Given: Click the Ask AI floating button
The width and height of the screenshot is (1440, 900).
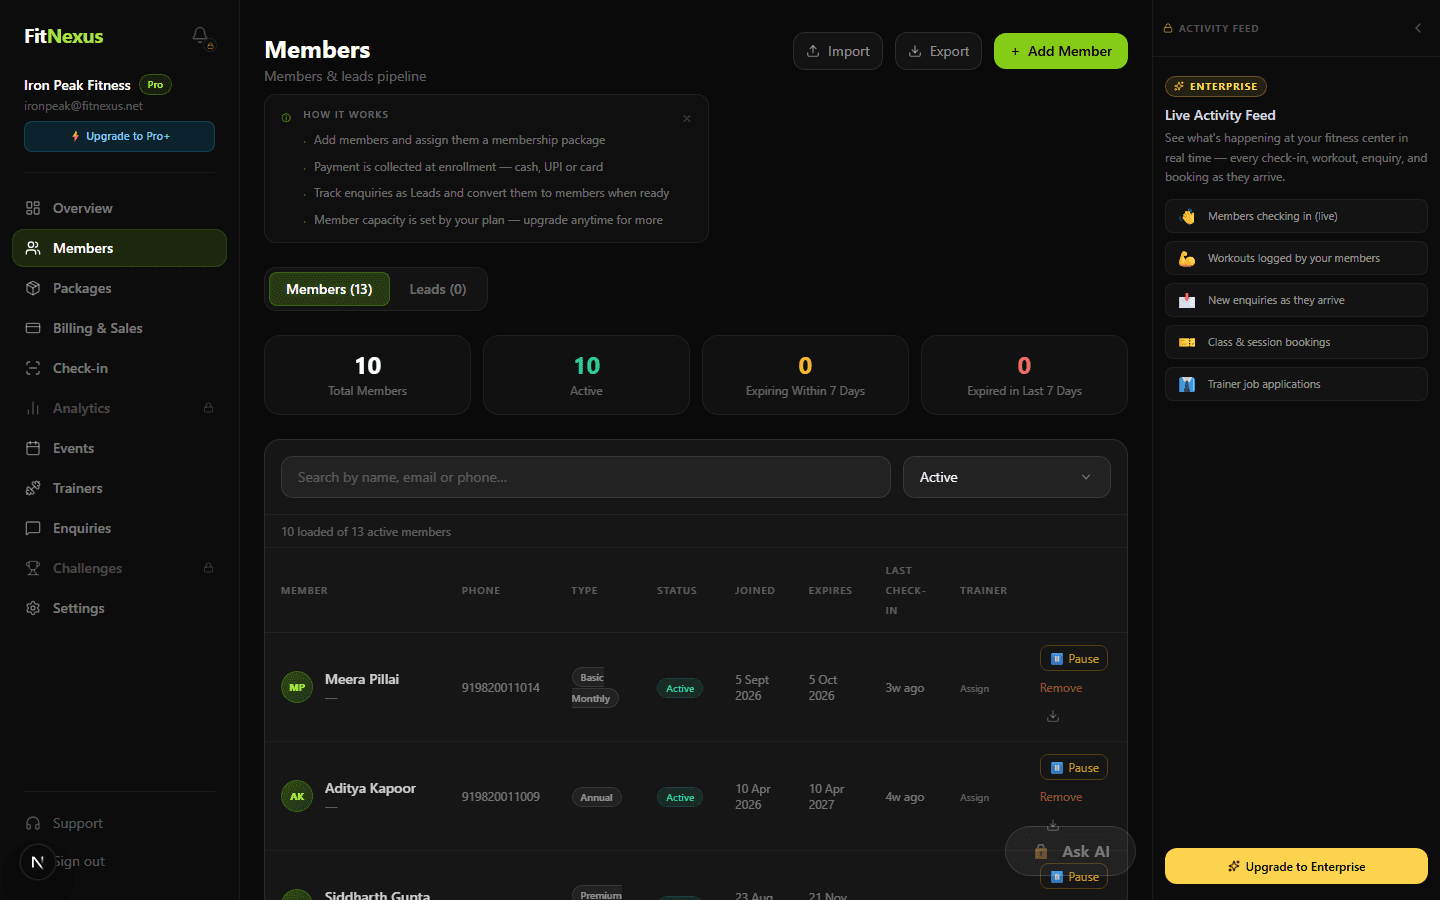Looking at the screenshot, I should tap(1070, 851).
